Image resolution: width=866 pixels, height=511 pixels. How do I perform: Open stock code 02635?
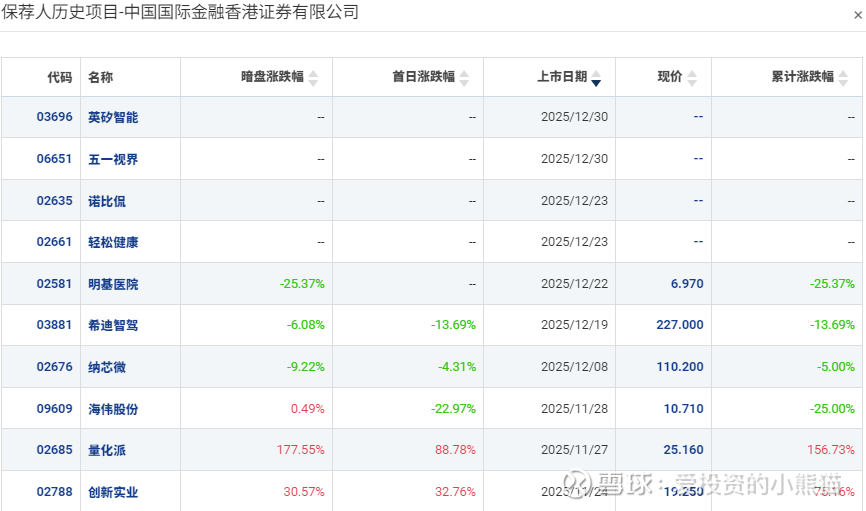[x=55, y=201]
